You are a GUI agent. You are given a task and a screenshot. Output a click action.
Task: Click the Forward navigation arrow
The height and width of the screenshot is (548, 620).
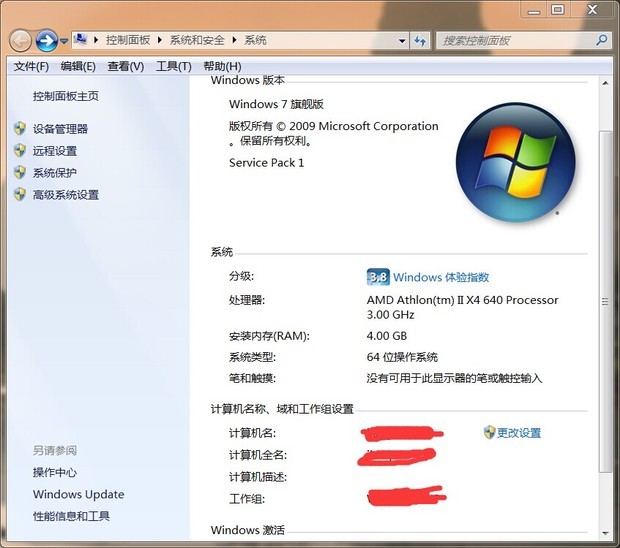click(47, 40)
